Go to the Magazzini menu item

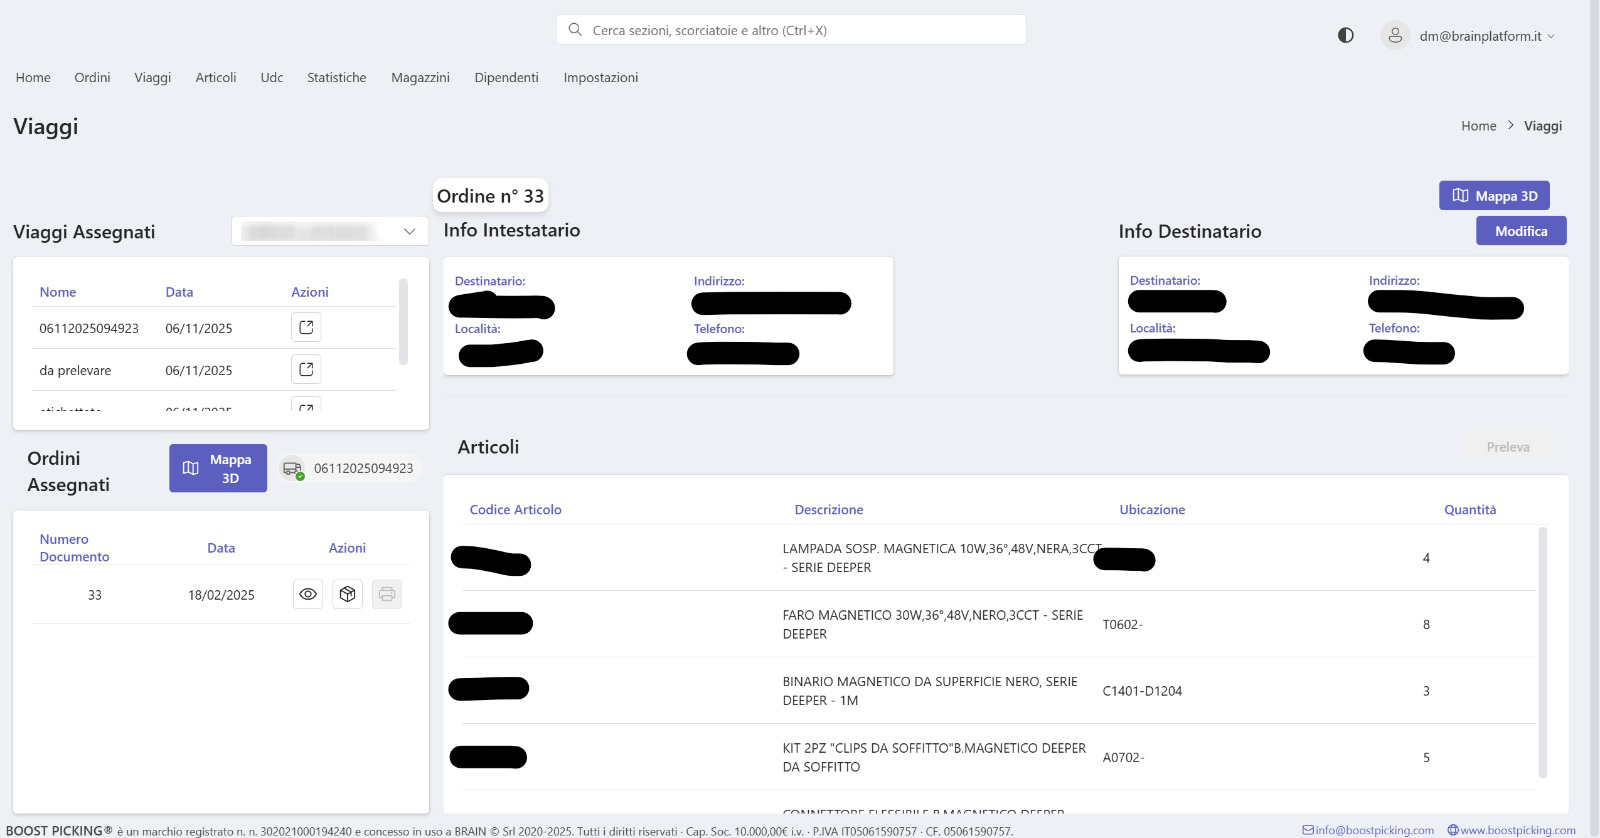(x=420, y=77)
